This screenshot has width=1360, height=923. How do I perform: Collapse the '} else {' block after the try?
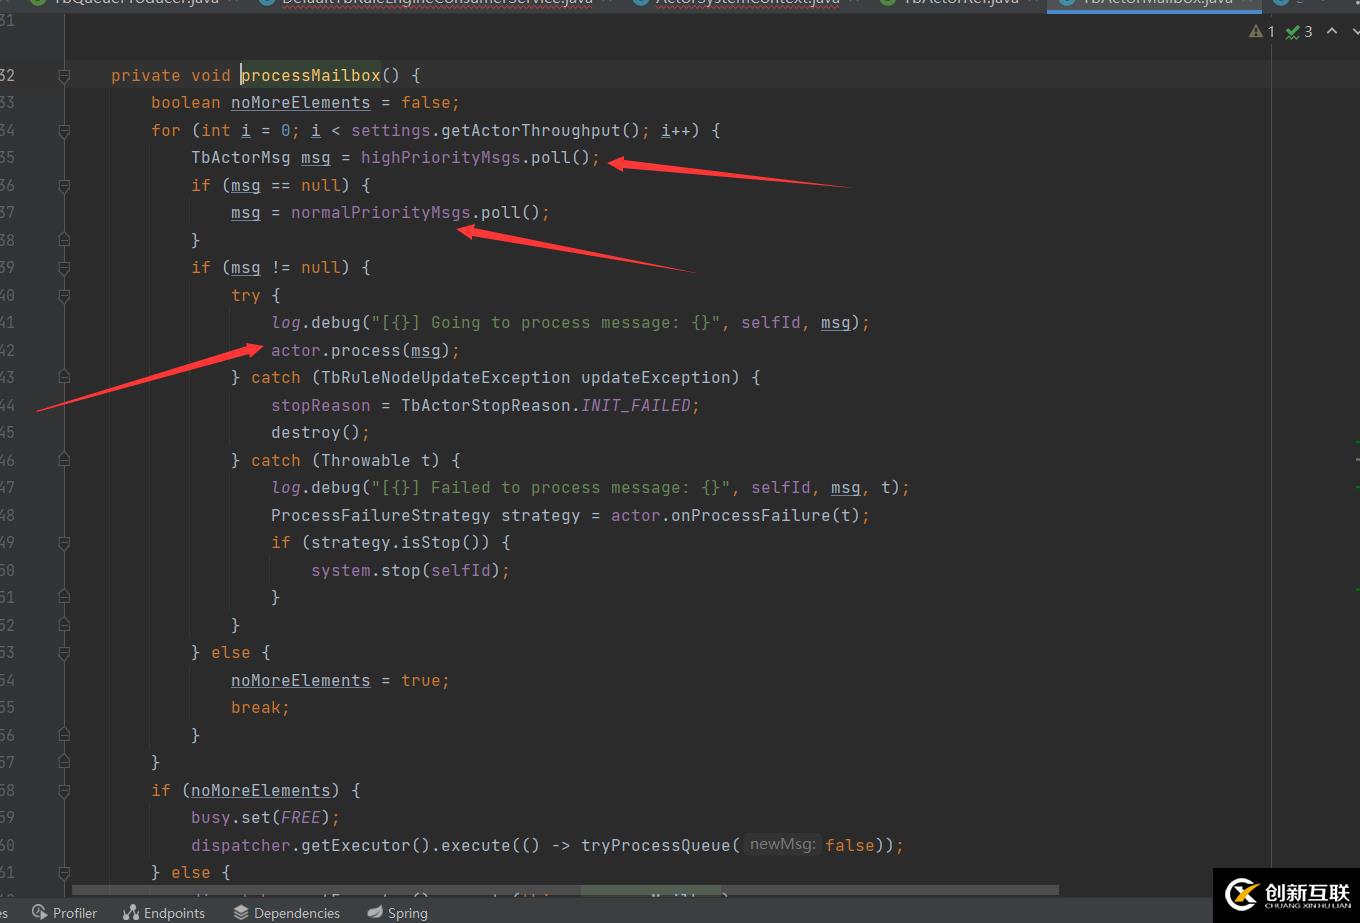coord(64,653)
